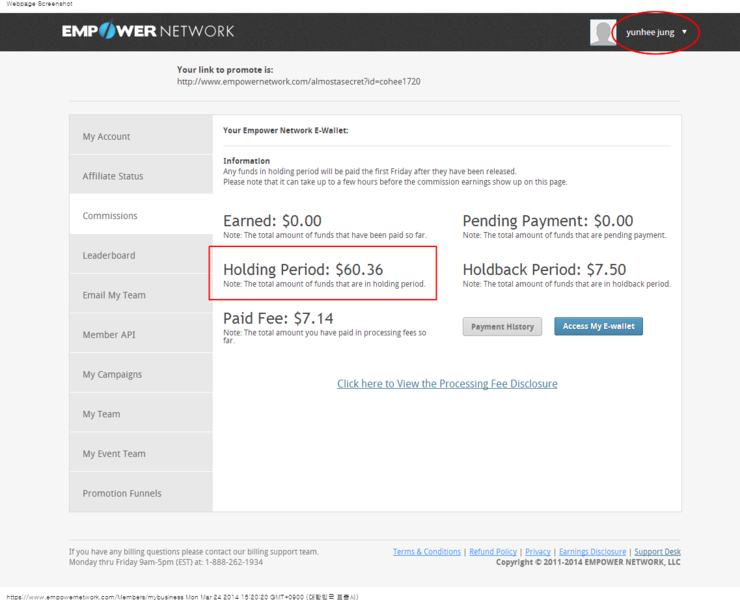Click the Holdback Period: $7.50 amount
The image size is (740, 600).
(544, 270)
